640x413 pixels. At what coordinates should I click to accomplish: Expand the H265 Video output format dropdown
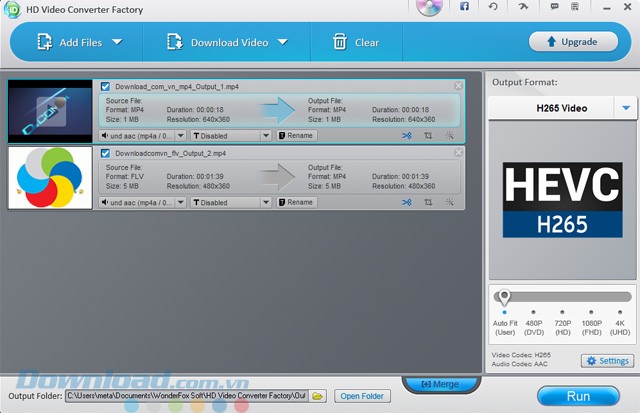pos(627,108)
